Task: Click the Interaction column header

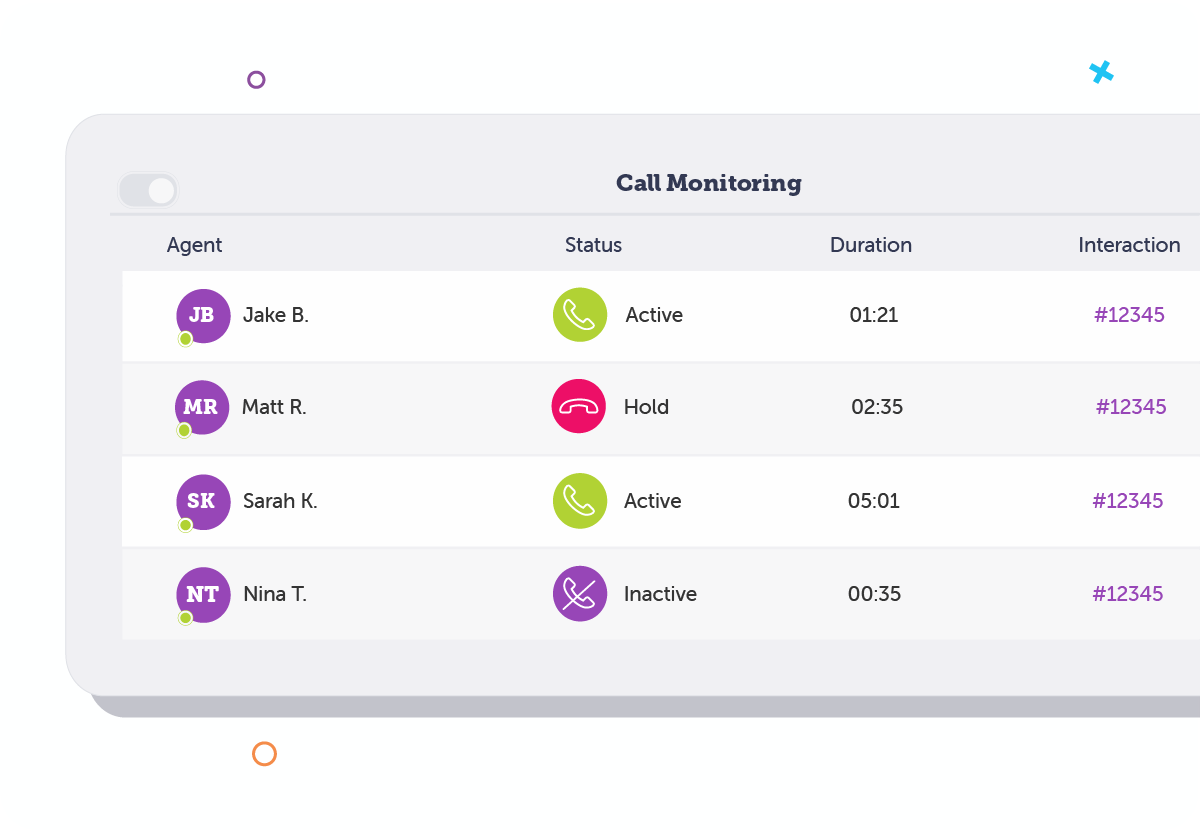Action: point(1129,245)
